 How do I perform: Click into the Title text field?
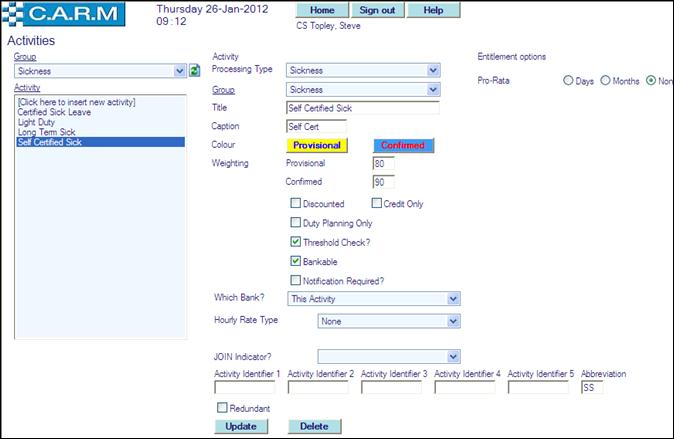point(362,108)
